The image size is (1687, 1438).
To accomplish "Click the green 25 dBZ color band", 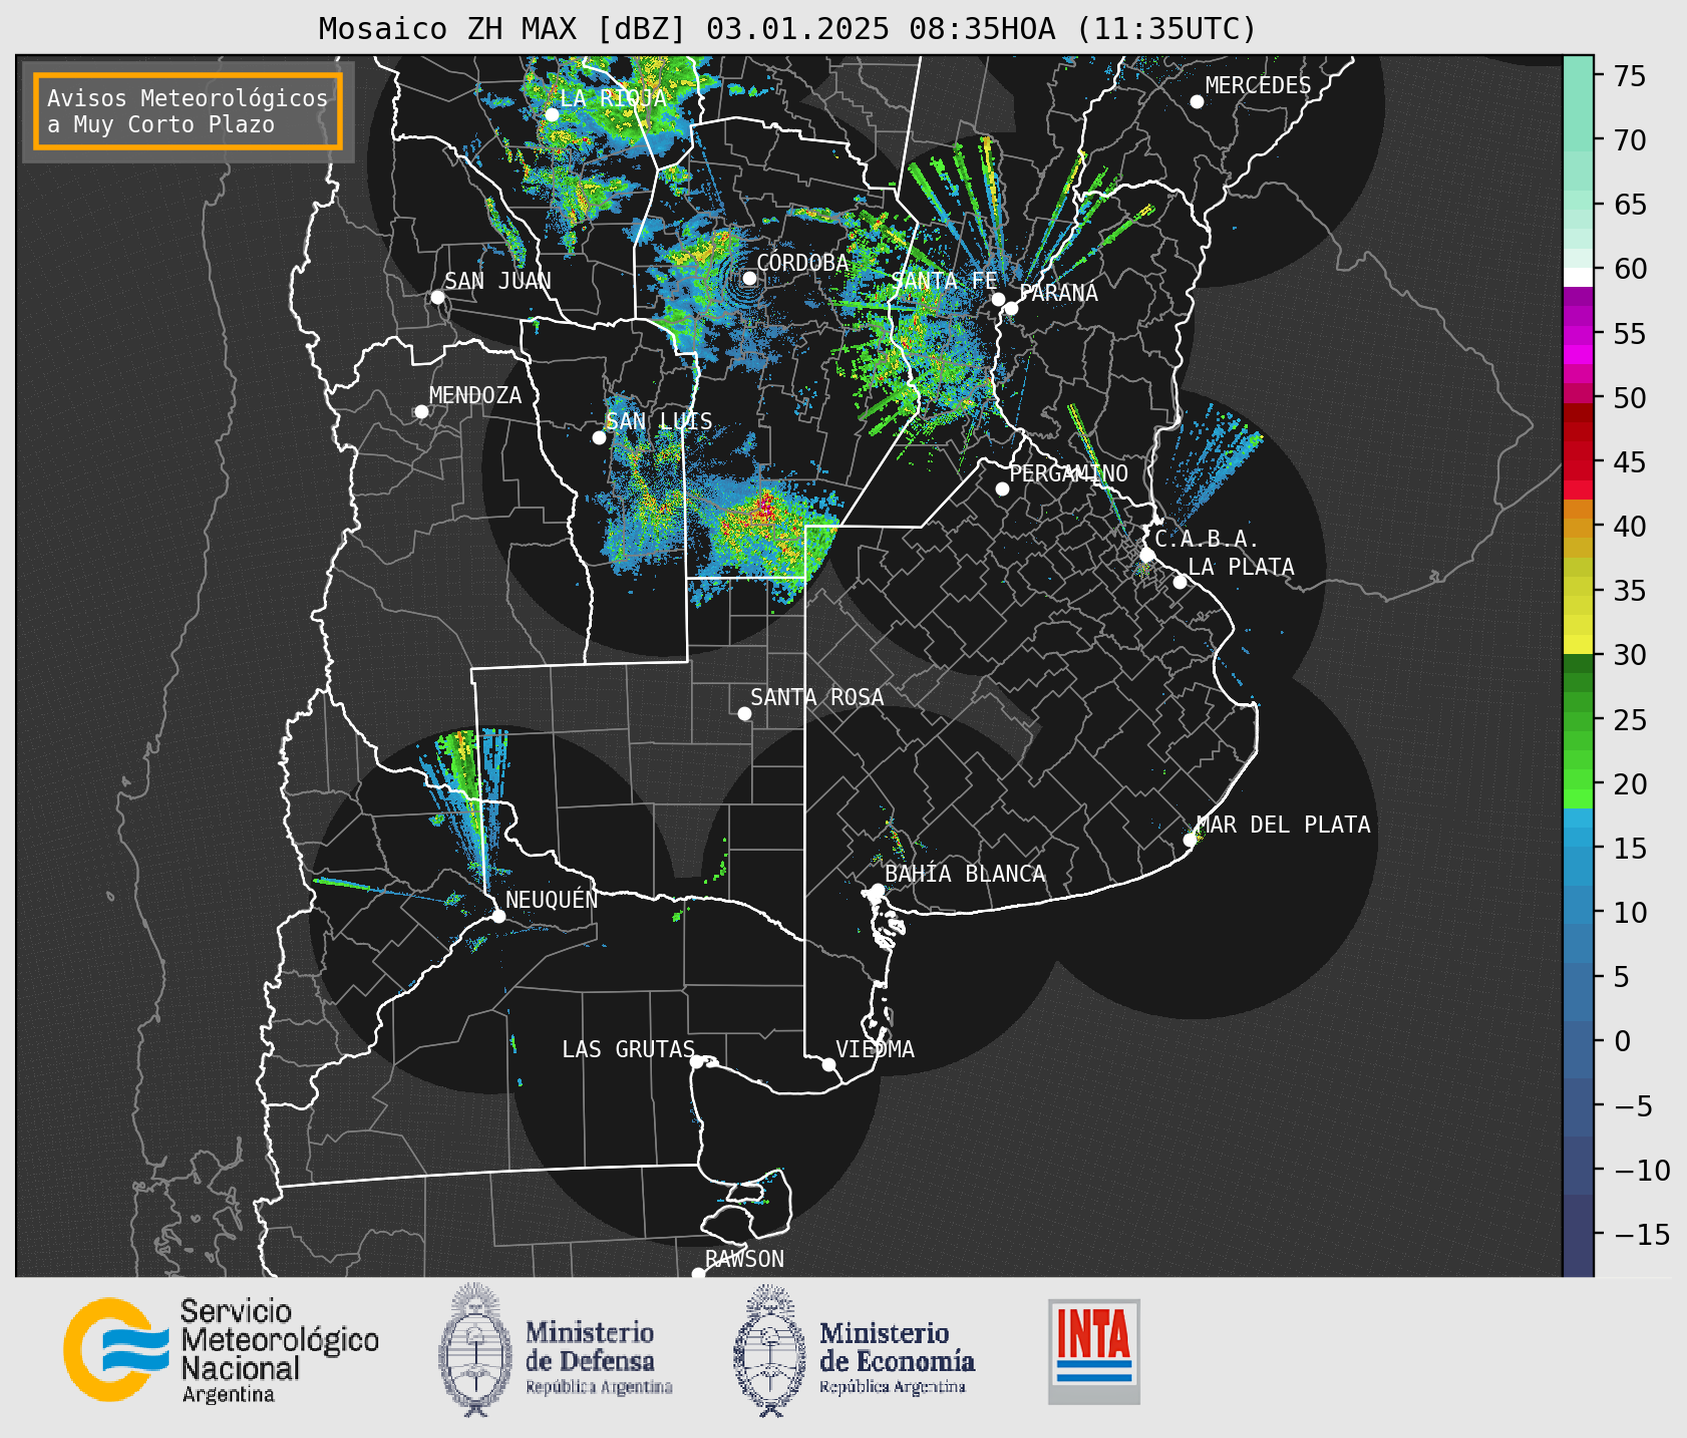I will (x=1578, y=720).
